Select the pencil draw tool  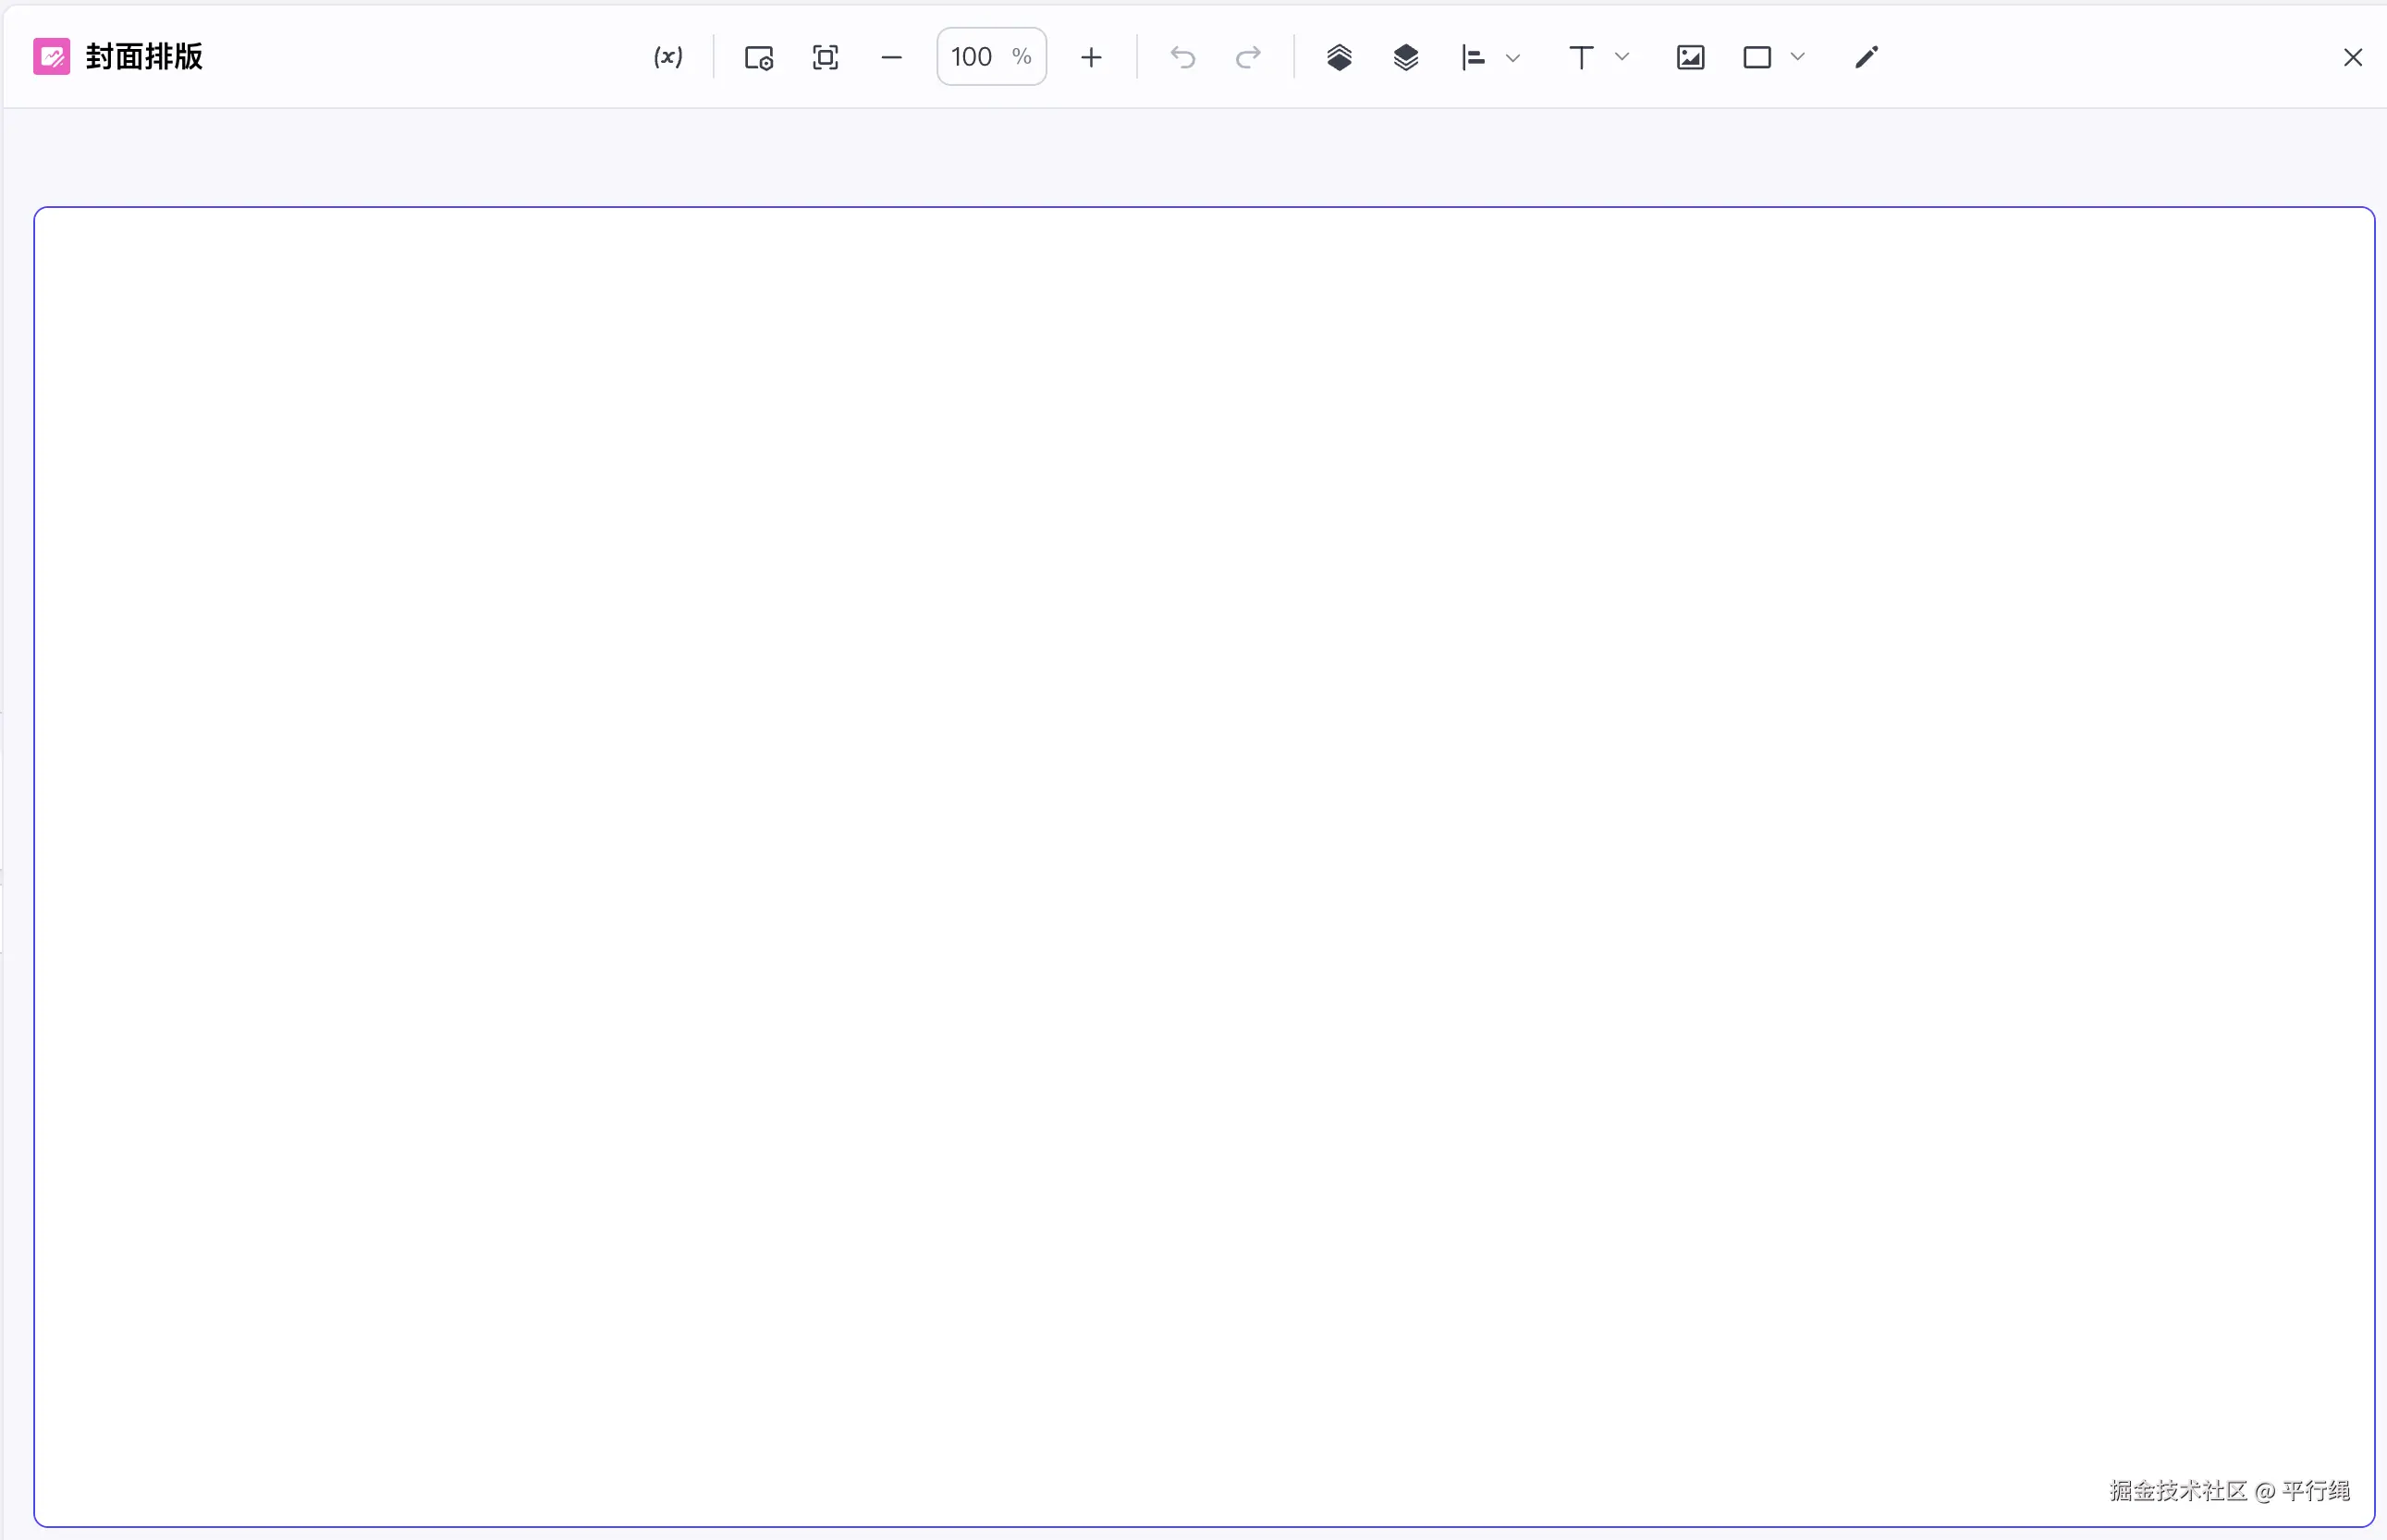click(1866, 57)
